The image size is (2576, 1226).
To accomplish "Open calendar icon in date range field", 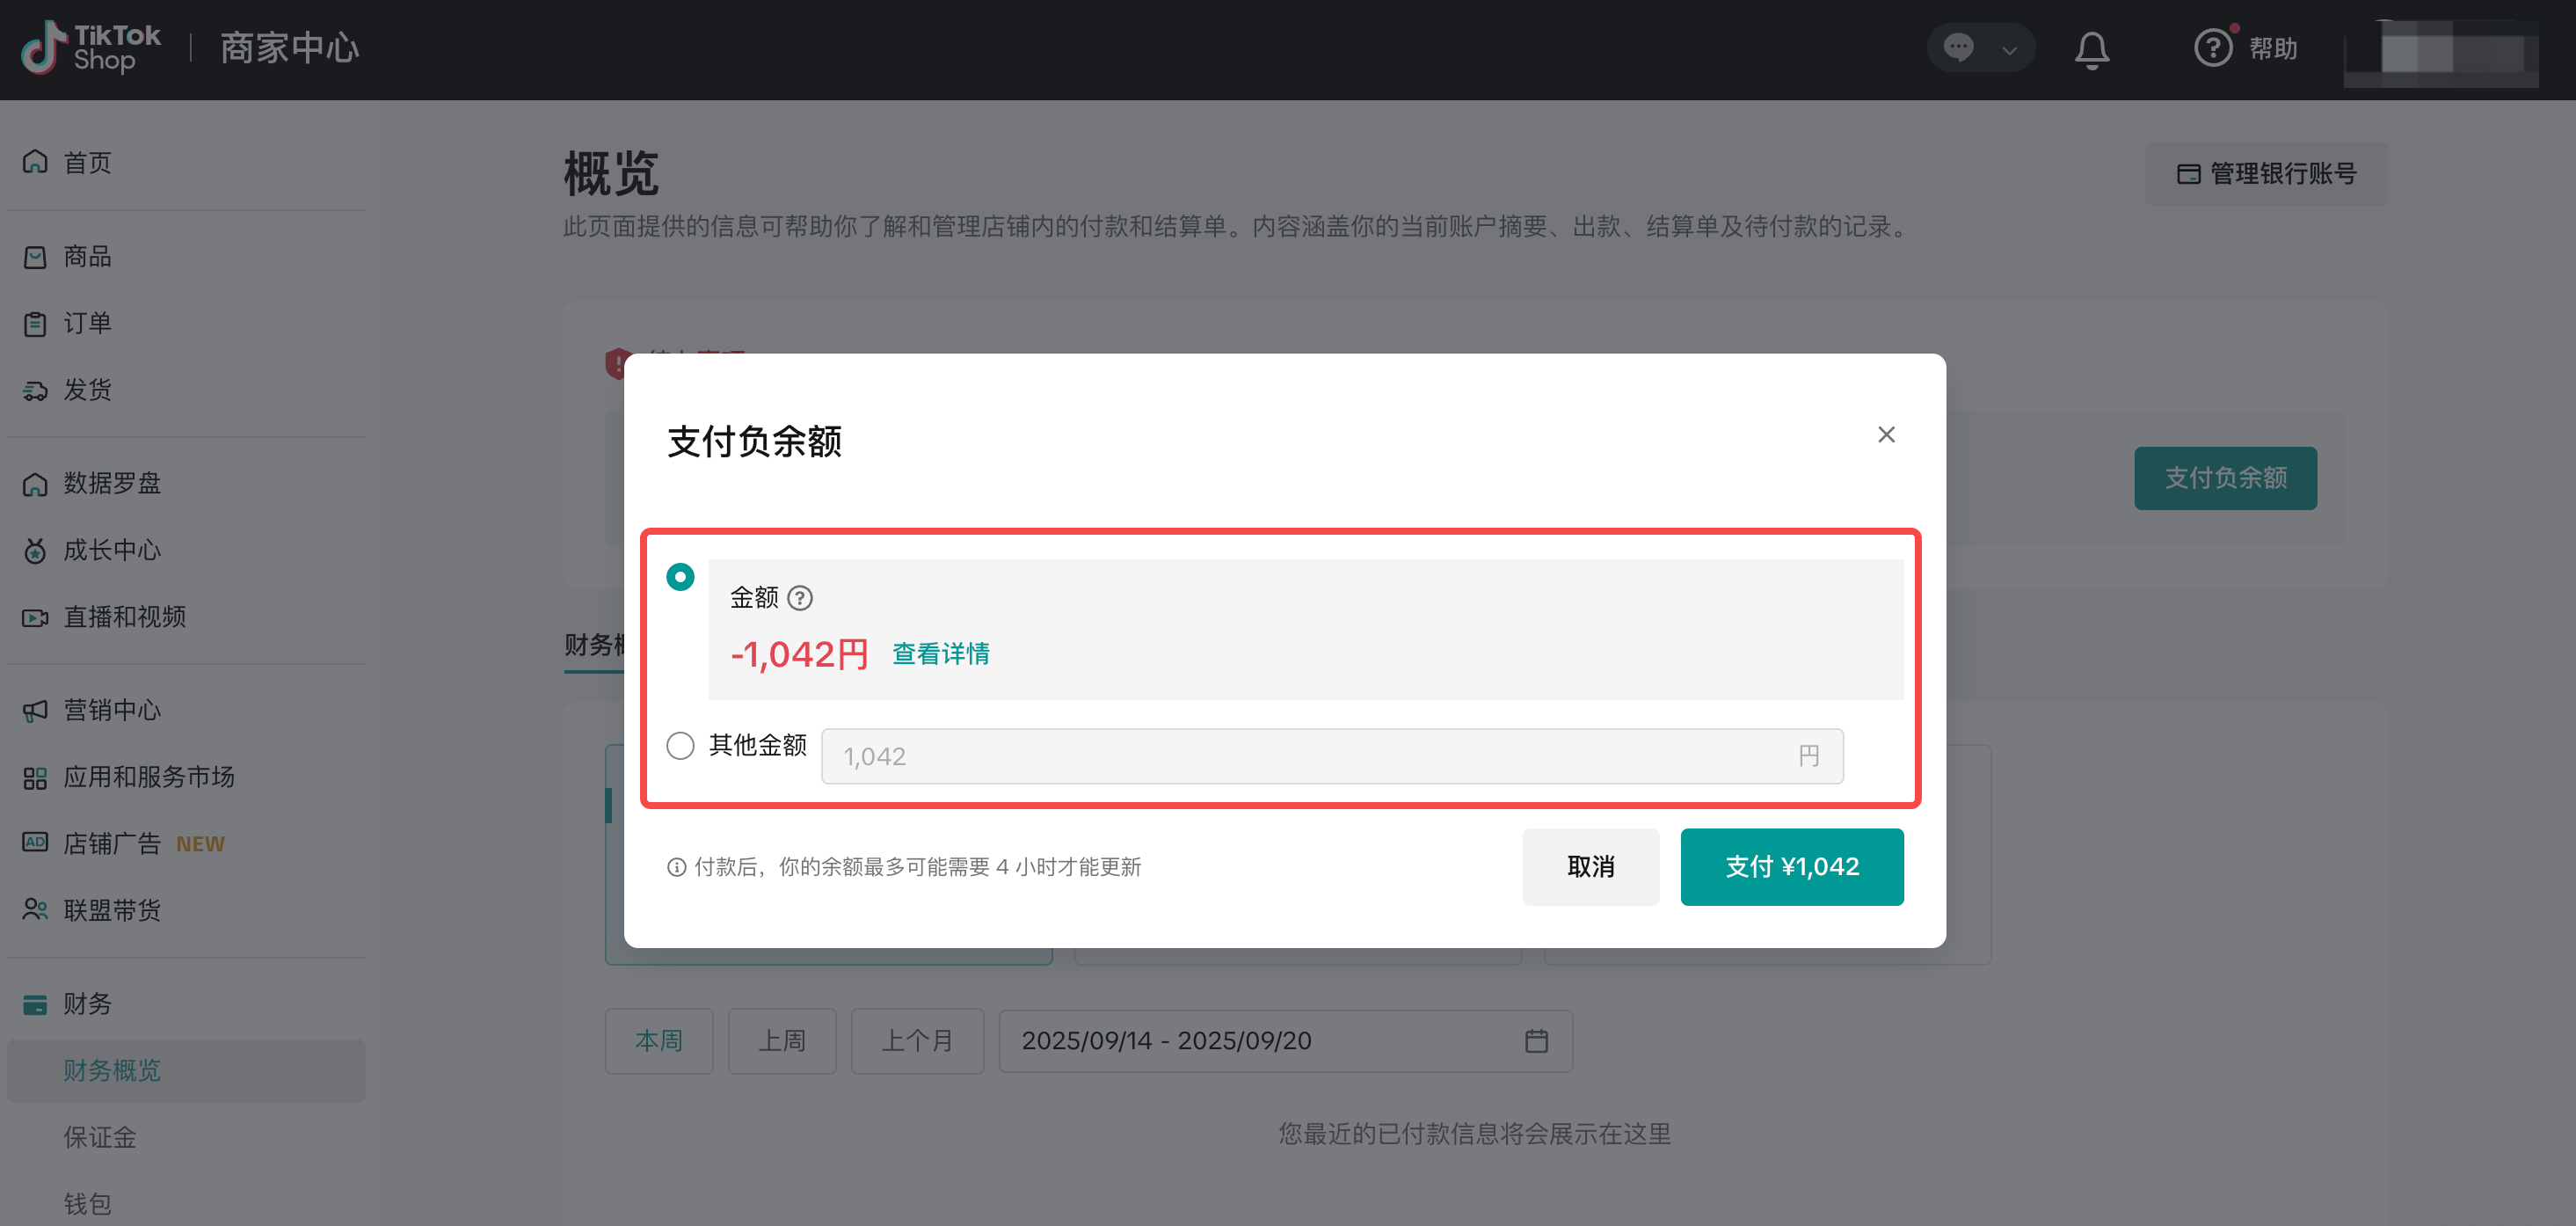I will click(x=1536, y=1041).
